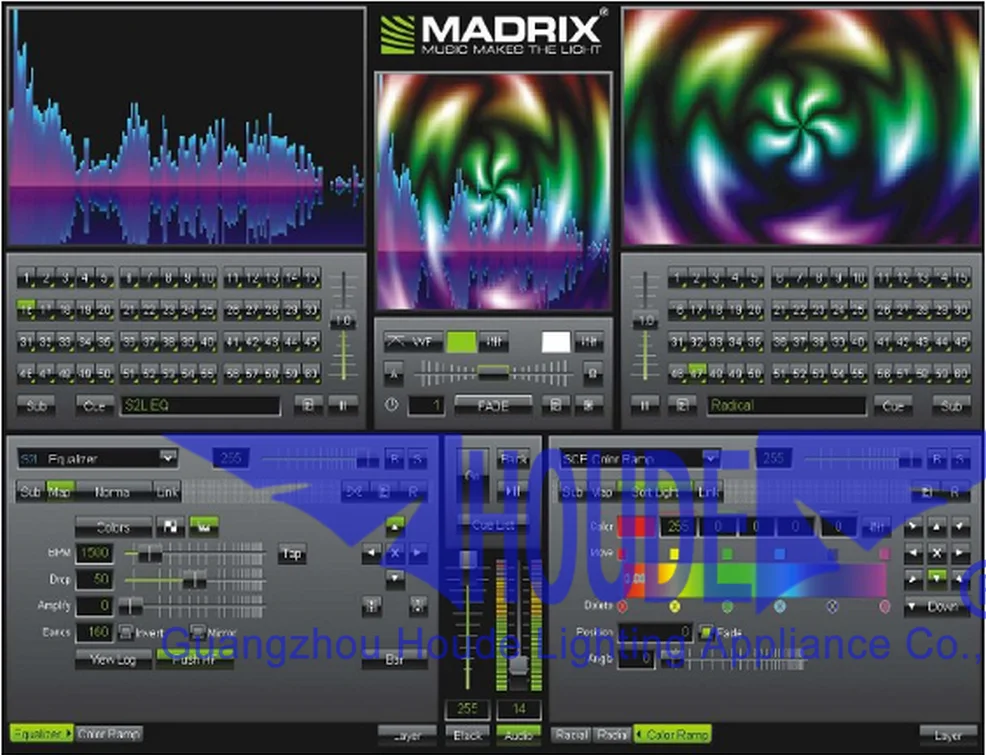986x755 pixels.
Task: Toggle the Invert checkbox
Action: coord(126,632)
